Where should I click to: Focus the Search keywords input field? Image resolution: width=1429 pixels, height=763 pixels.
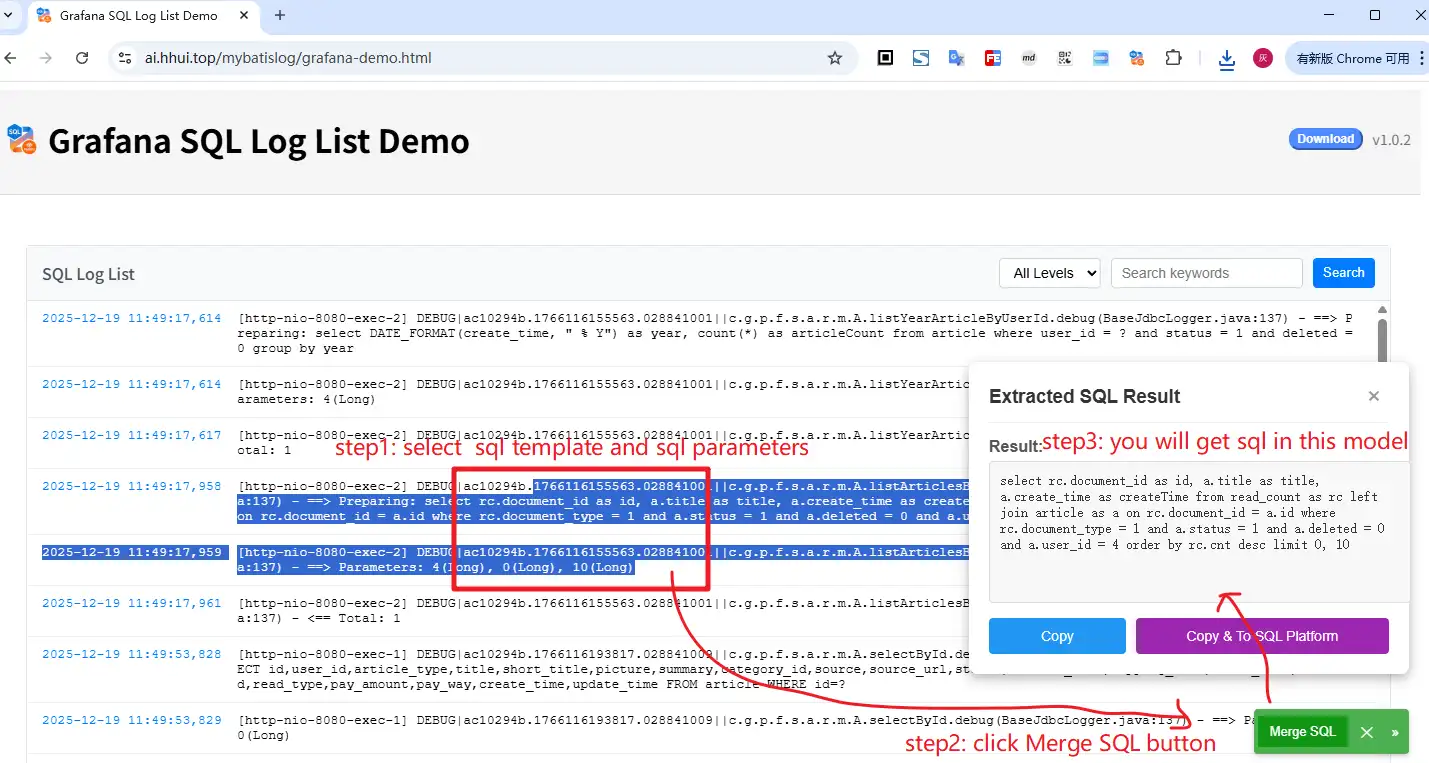tap(1206, 273)
